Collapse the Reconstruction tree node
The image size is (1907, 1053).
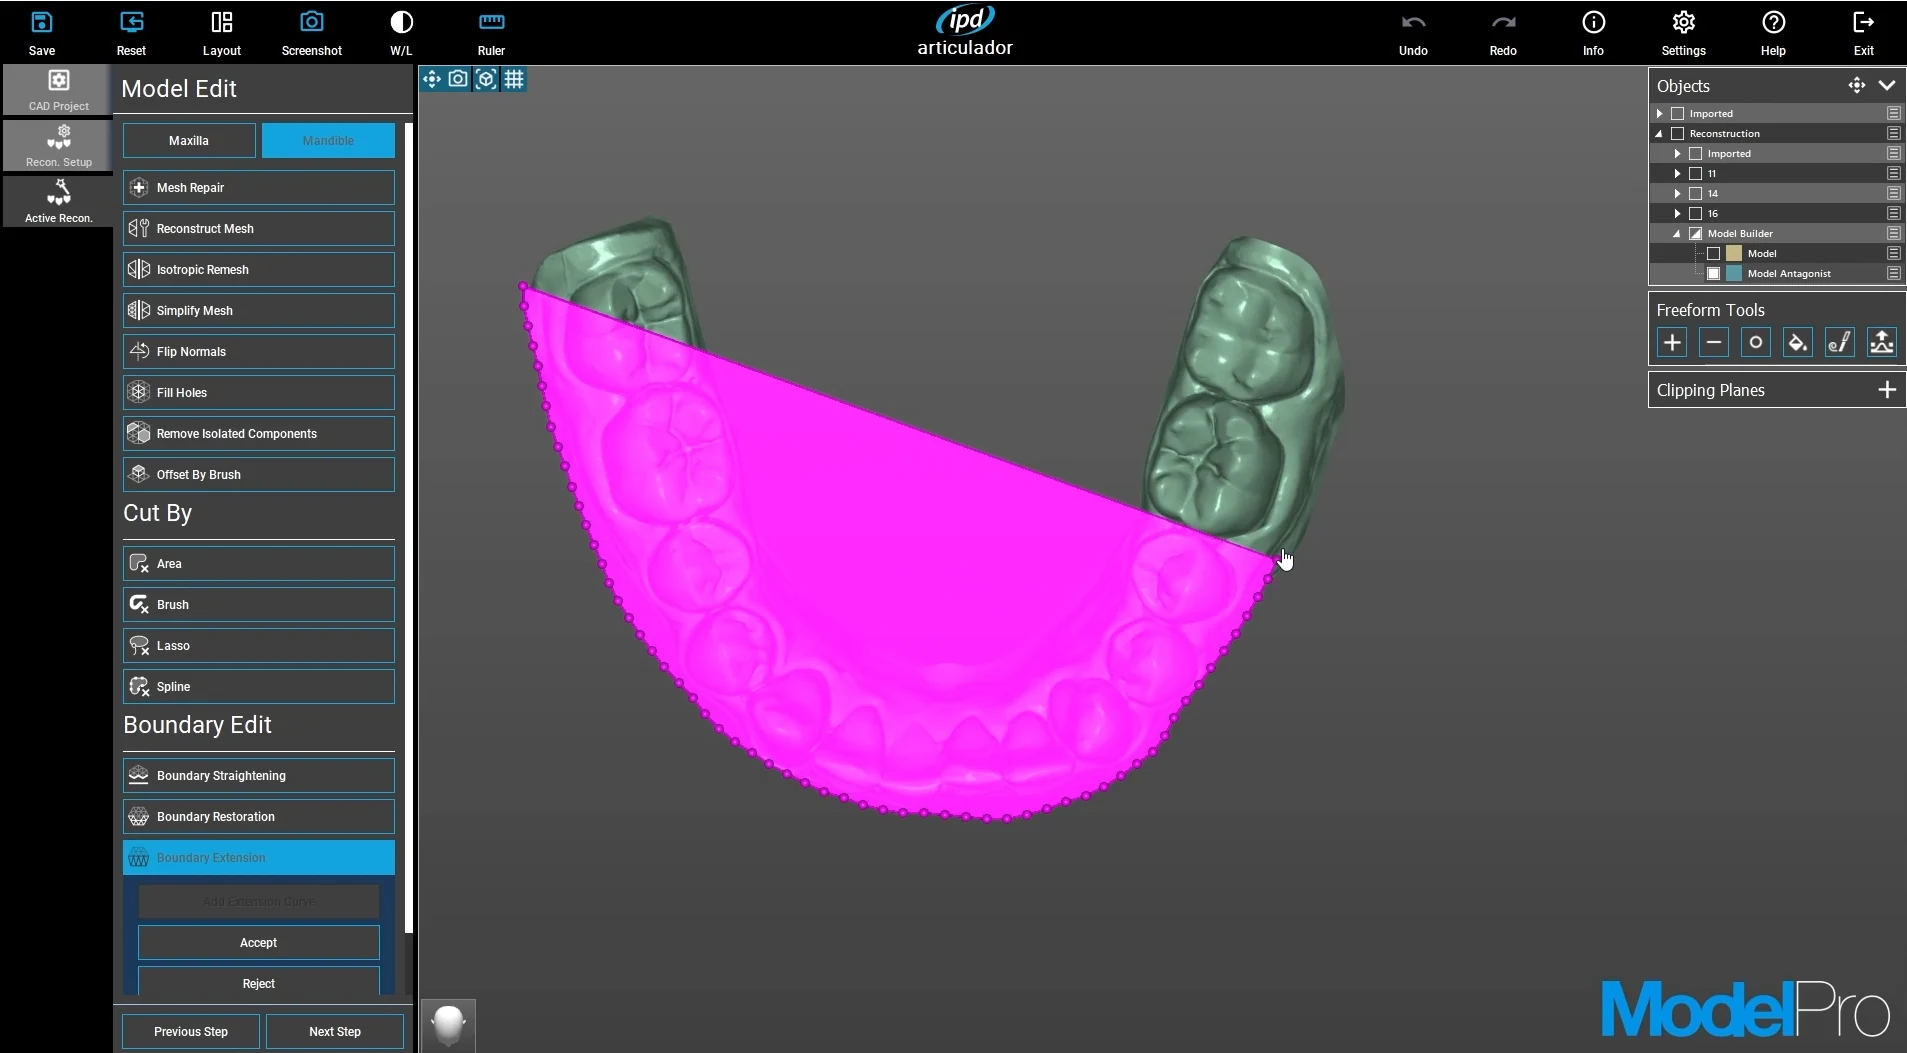(1660, 134)
